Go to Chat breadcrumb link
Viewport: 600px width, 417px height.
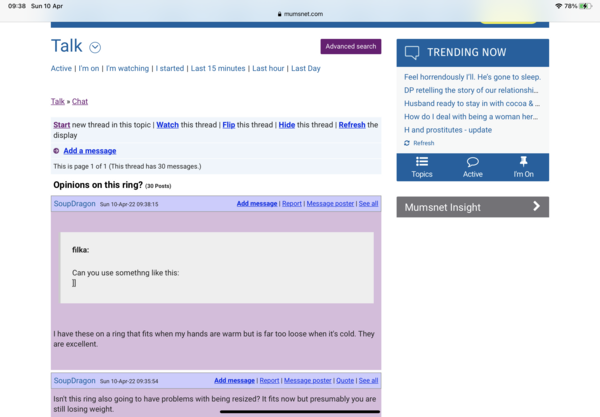[x=80, y=101]
